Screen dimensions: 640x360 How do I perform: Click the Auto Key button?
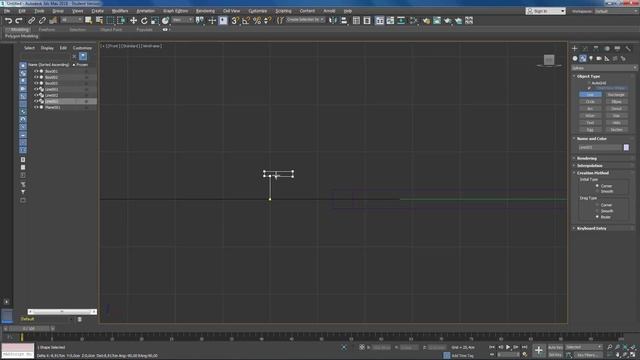coord(555,347)
